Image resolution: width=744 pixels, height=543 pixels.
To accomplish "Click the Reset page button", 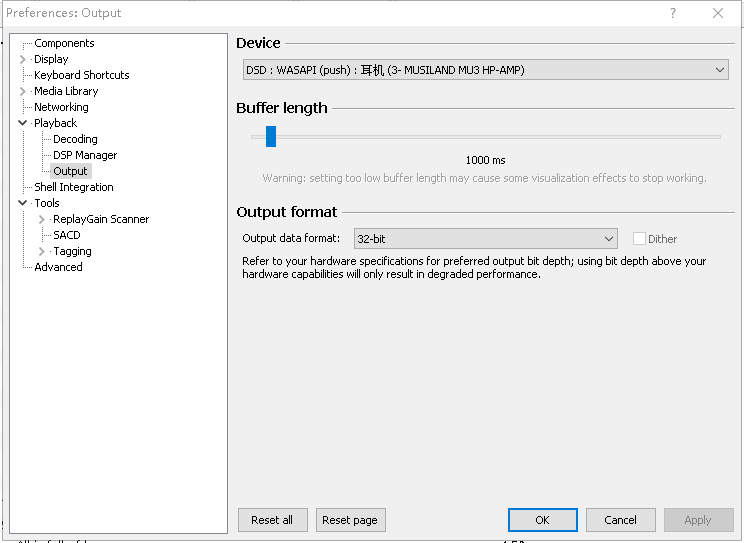I will click(x=350, y=520).
